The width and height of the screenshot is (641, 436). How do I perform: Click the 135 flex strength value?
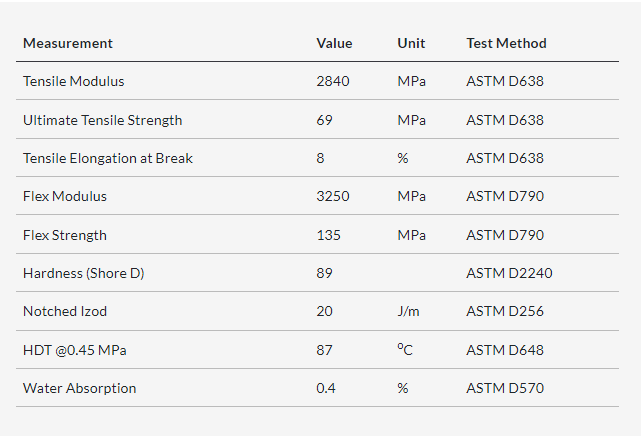[328, 235]
